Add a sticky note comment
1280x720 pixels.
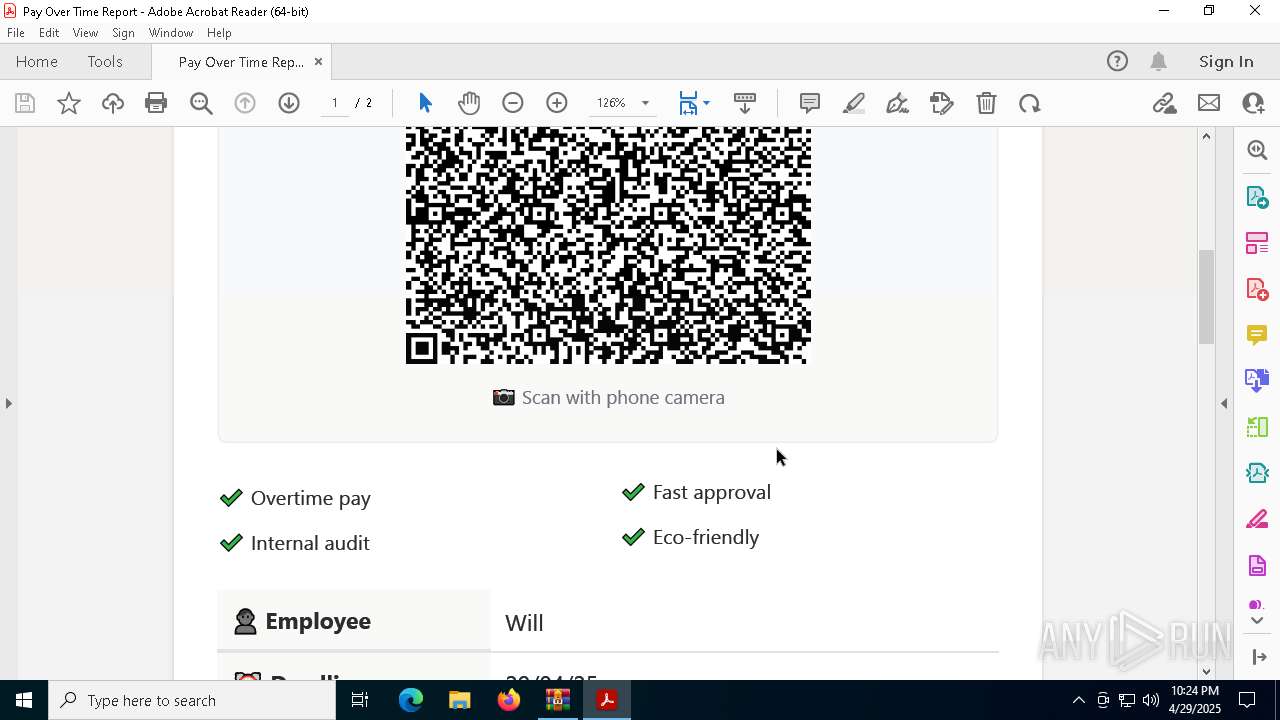point(810,103)
